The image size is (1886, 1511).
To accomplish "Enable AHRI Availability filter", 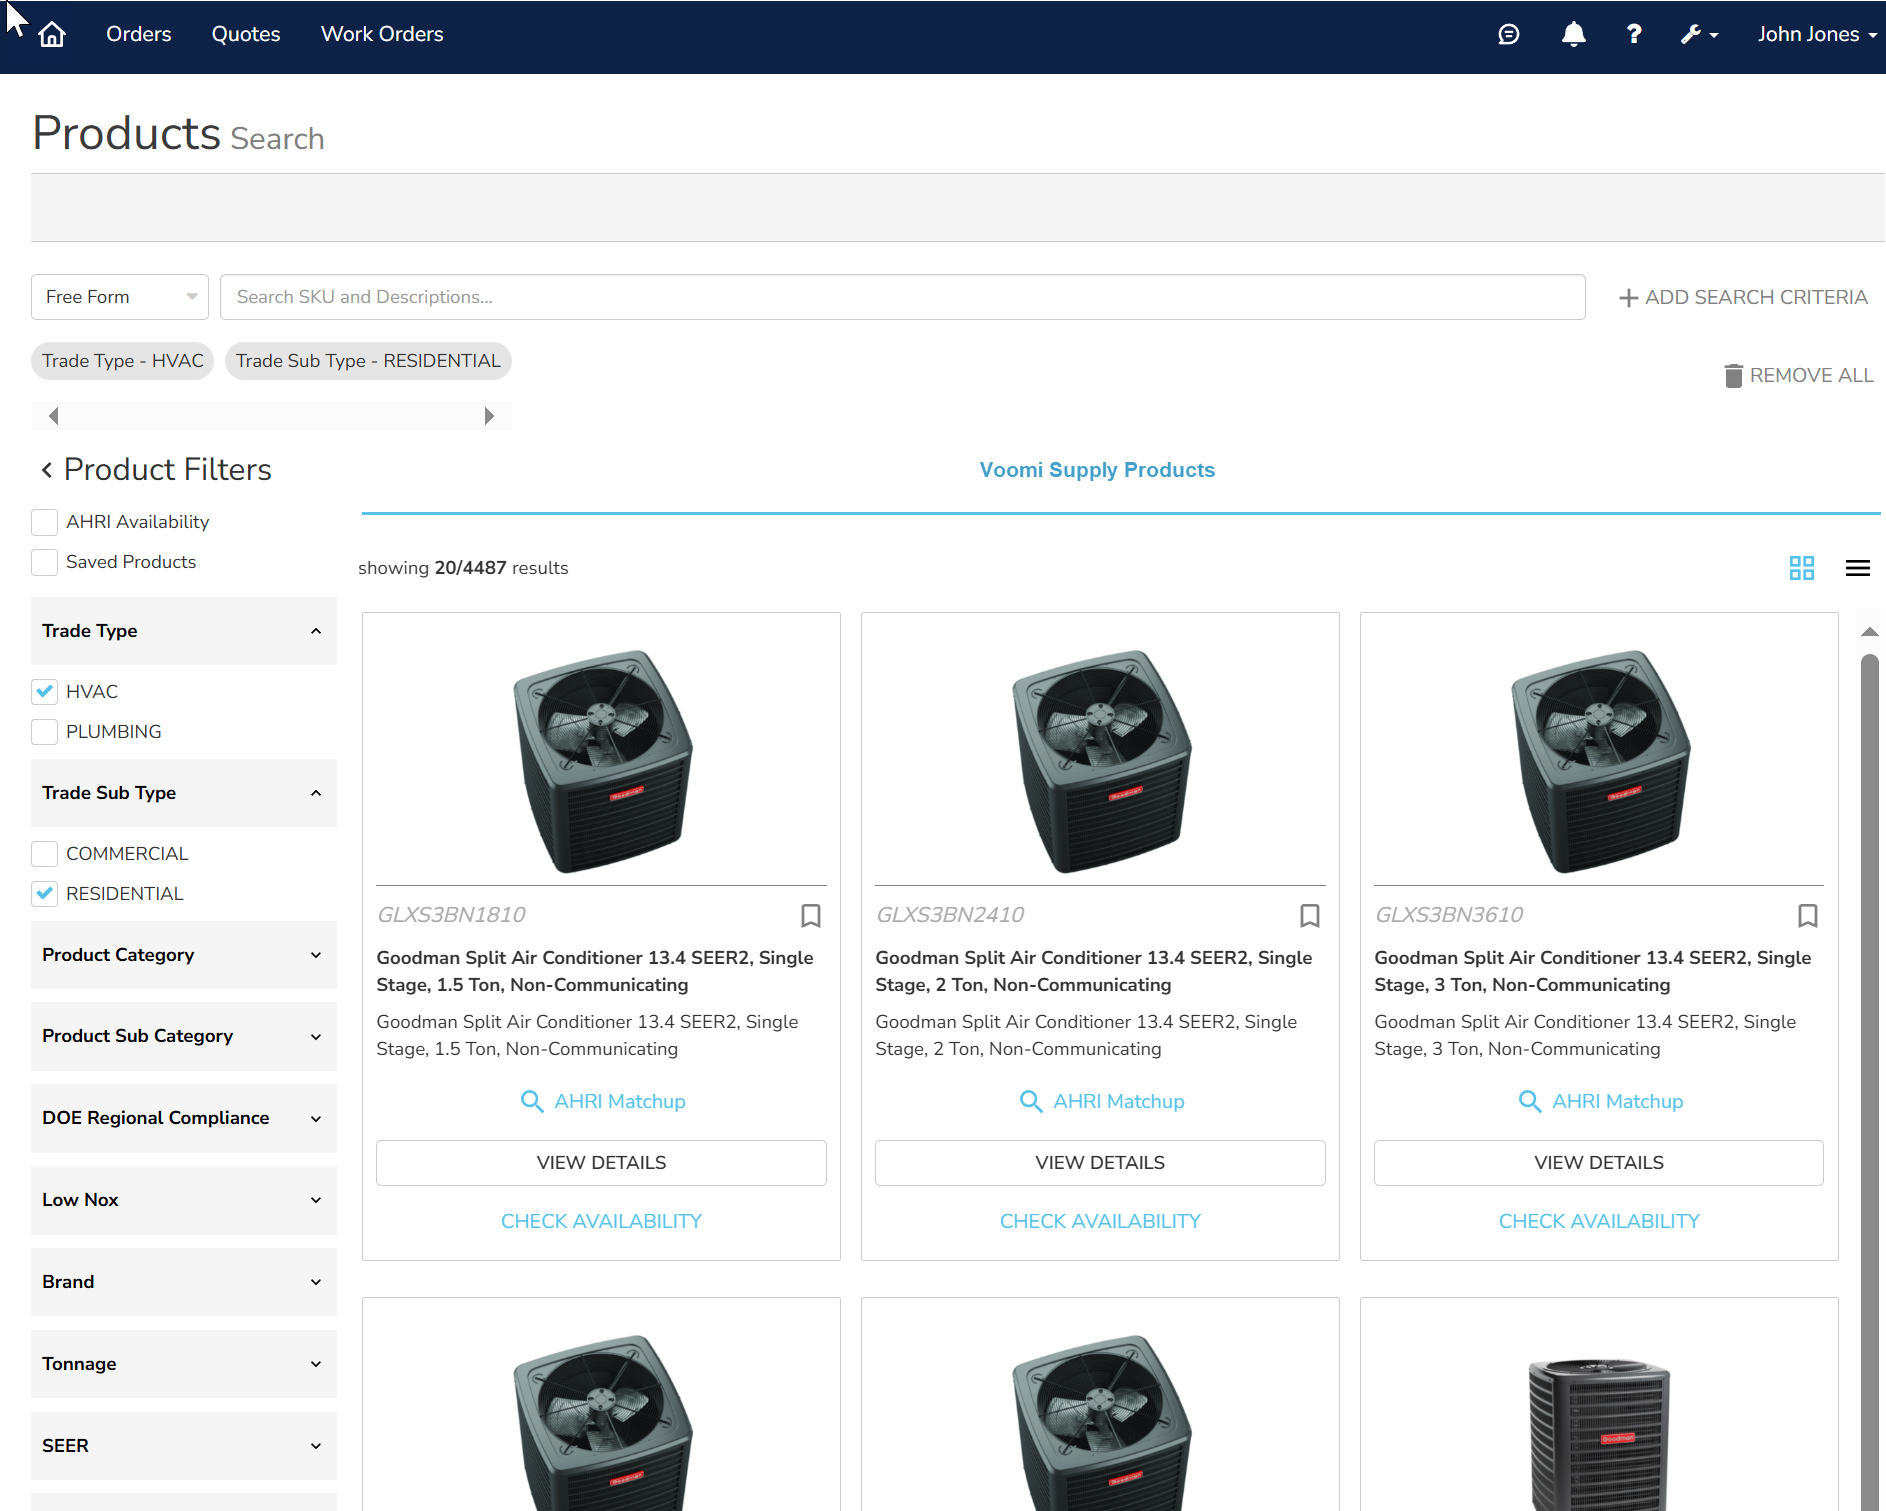I will pyautogui.click(x=44, y=522).
